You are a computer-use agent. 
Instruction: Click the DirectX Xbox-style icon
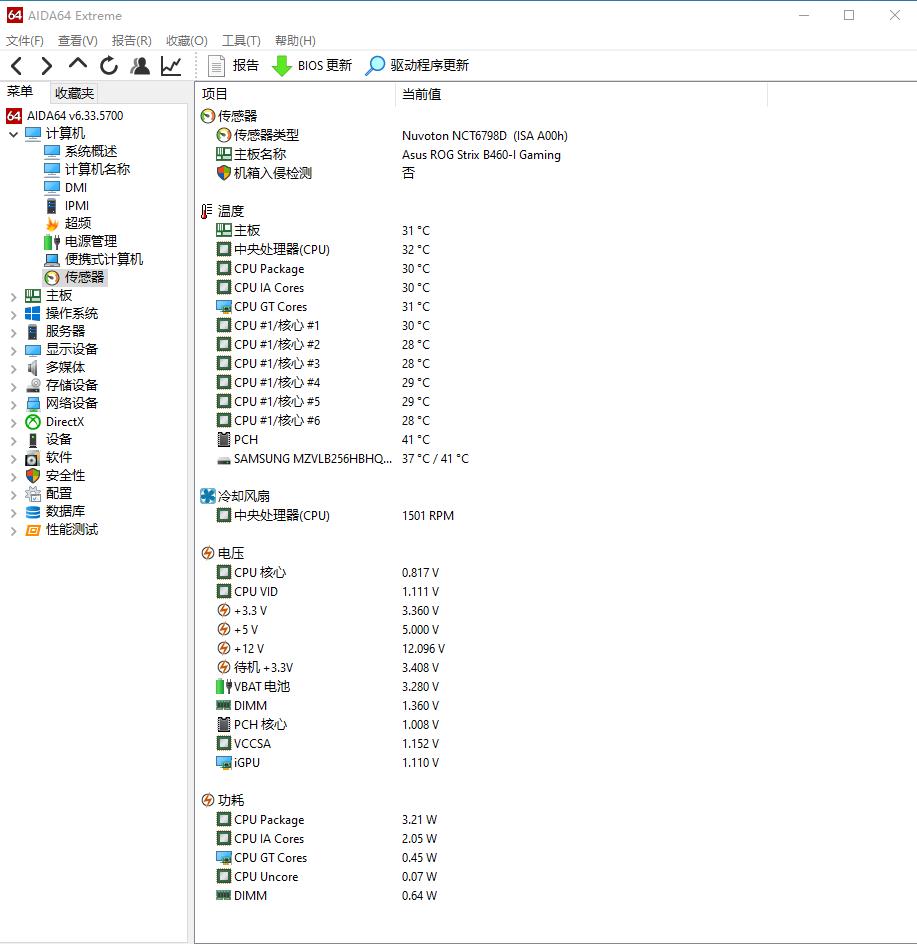[x=33, y=422]
